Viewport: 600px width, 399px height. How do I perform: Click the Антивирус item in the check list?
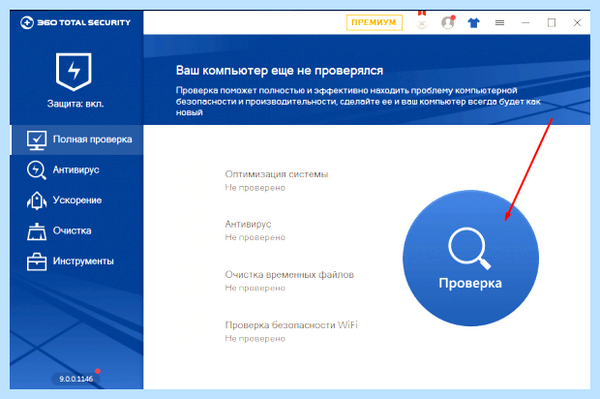click(248, 224)
